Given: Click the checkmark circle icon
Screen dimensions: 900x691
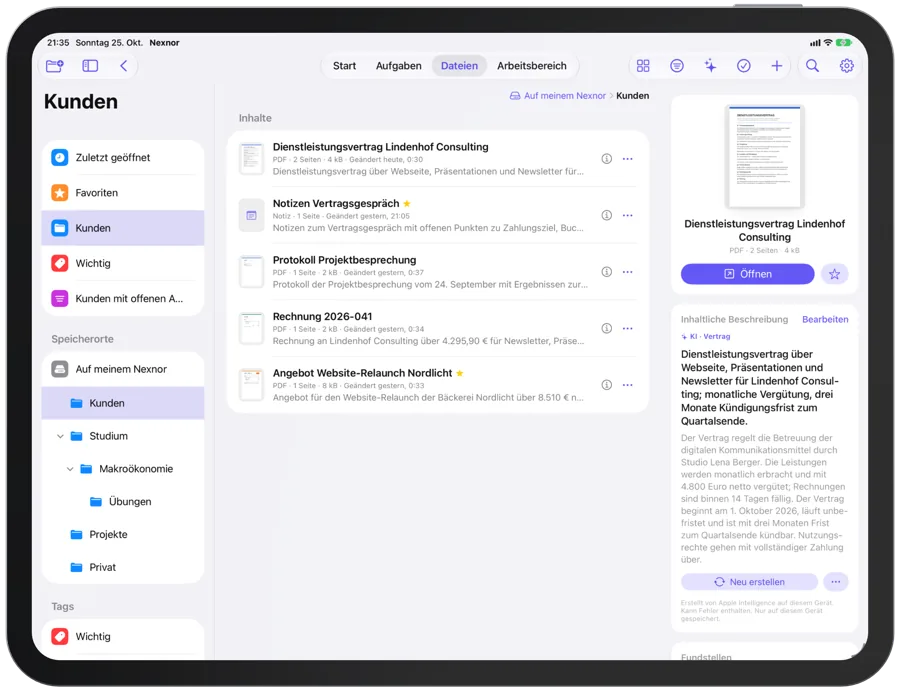Looking at the screenshot, I should pyautogui.click(x=743, y=66).
